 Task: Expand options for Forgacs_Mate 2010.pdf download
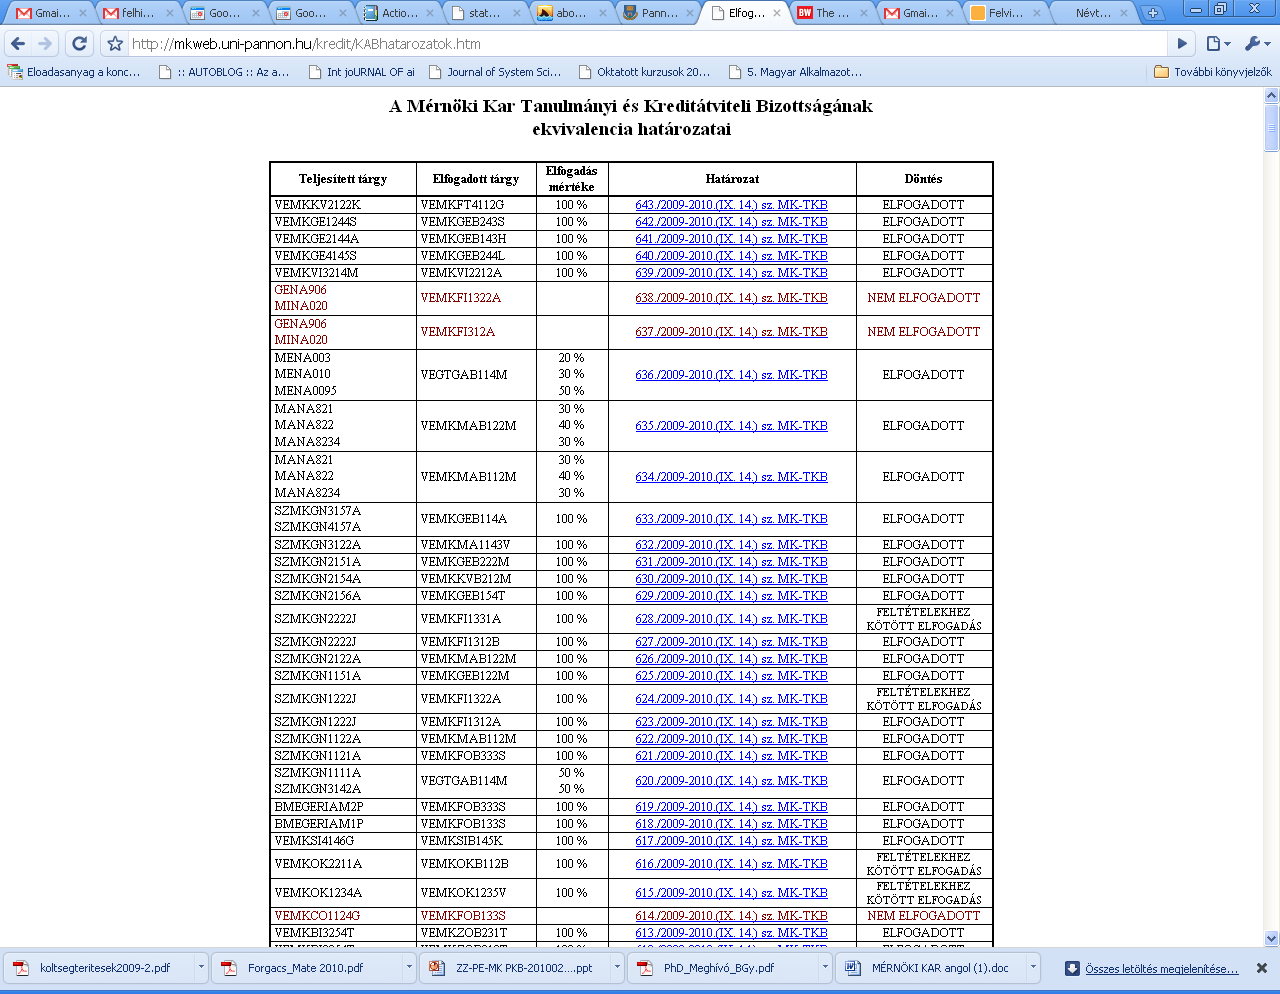click(x=409, y=968)
